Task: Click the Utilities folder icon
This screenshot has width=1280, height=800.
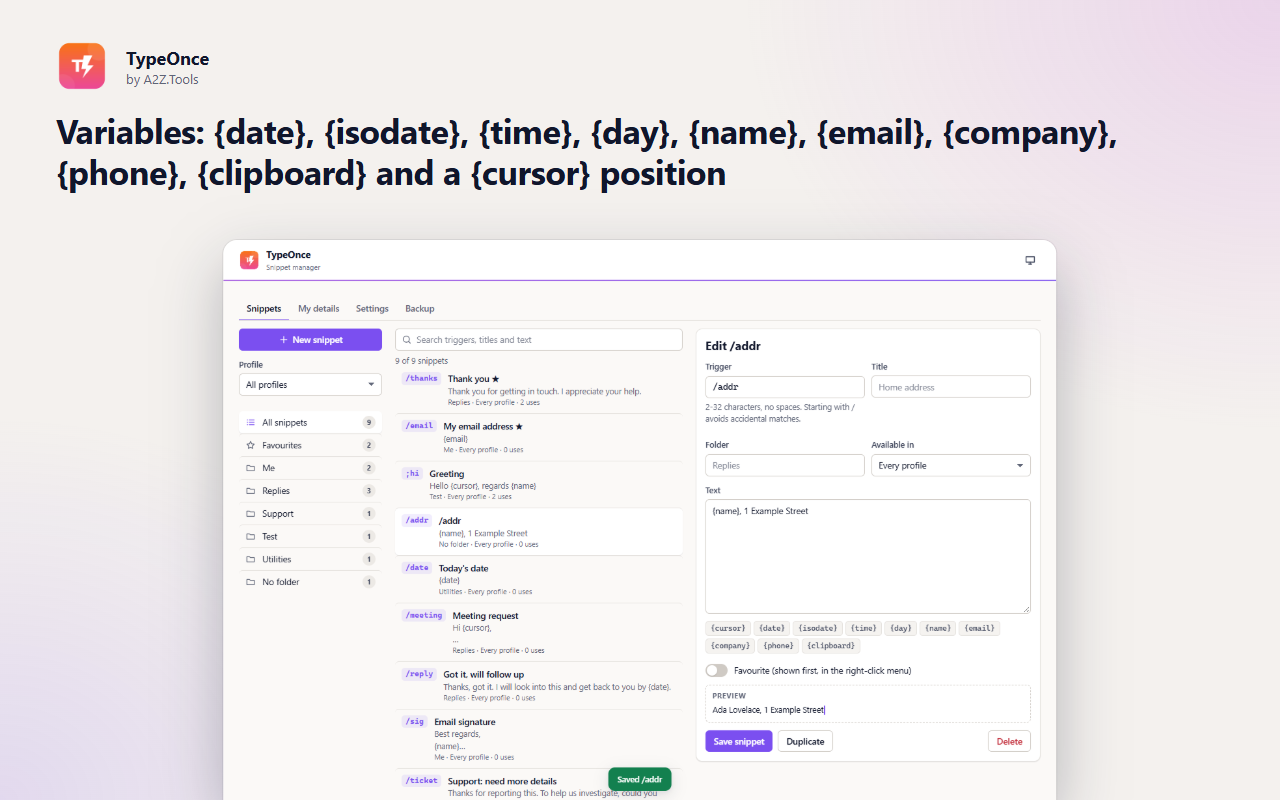Action: [251, 559]
